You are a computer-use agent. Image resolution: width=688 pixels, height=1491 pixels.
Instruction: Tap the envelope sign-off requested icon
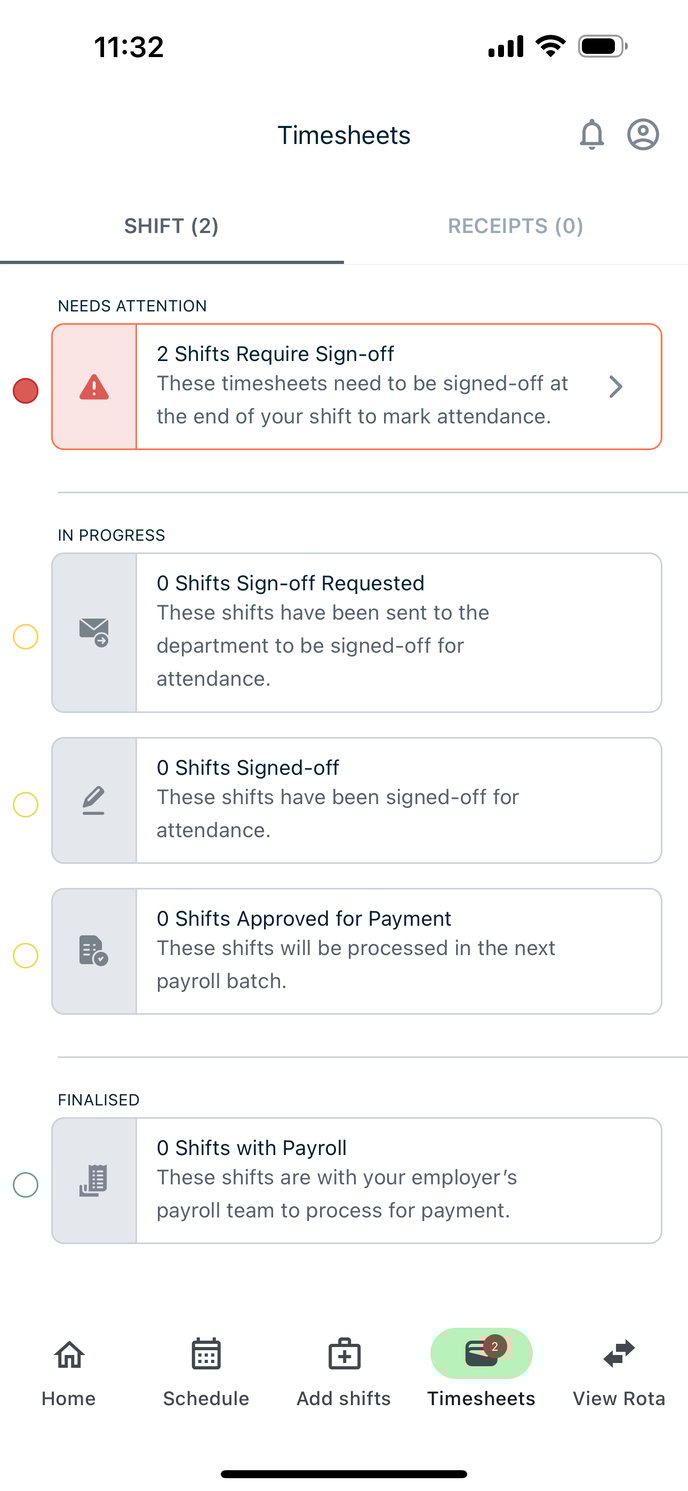[94, 632]
